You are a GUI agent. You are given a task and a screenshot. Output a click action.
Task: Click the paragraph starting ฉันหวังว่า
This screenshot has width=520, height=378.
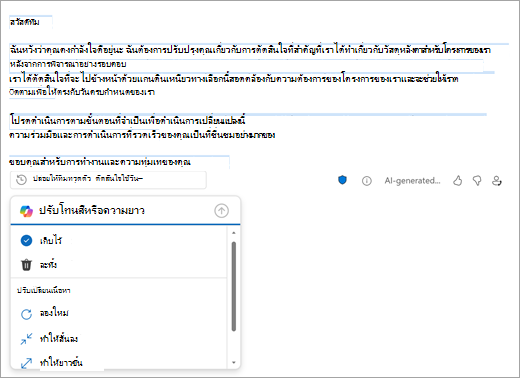(250, 50)
